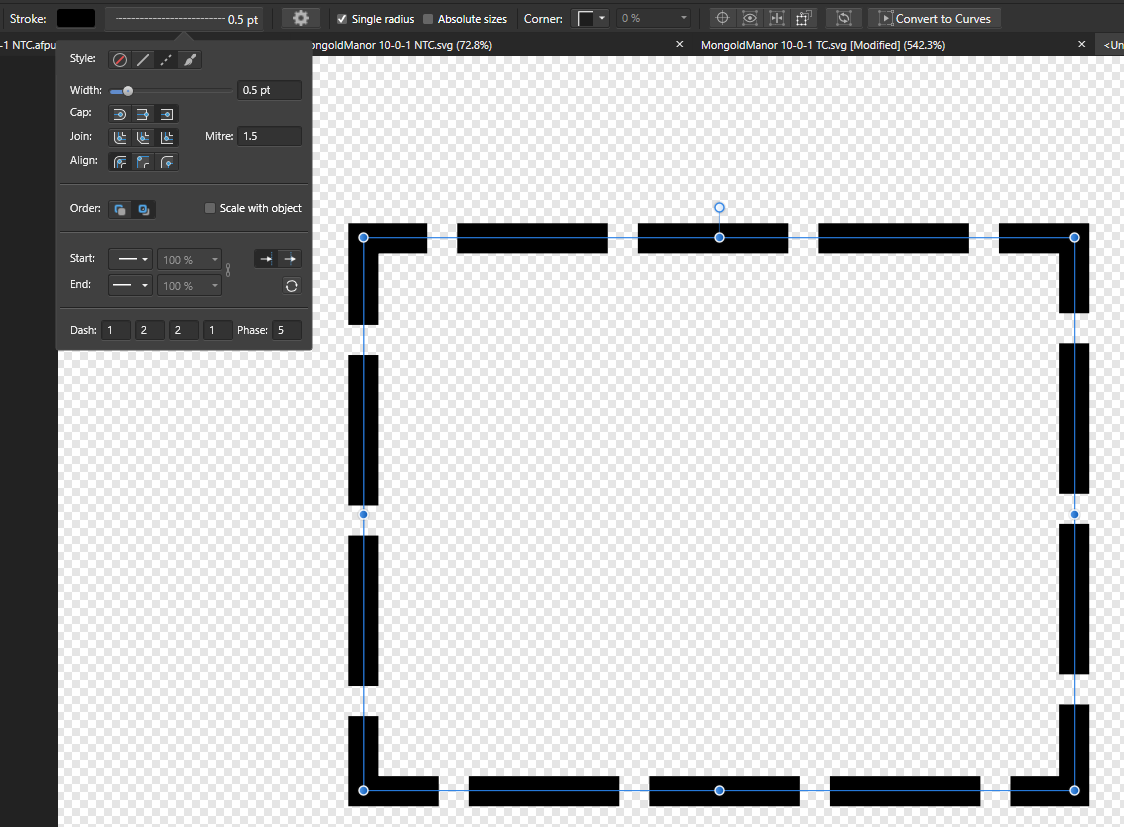
Task: Set the Bevel Join option
Action: pyautogui.click(x=143, y=138)
